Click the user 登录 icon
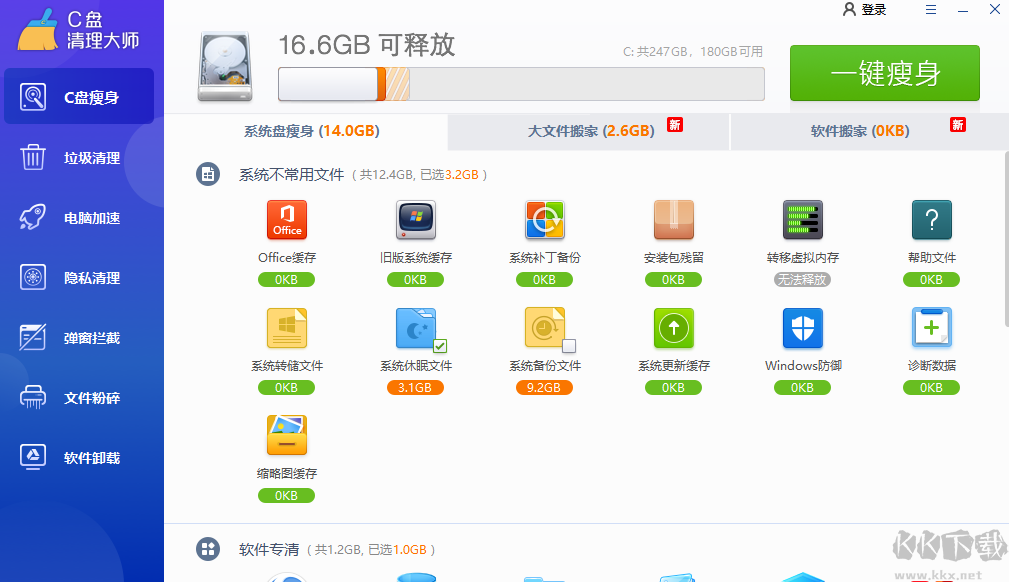The image size is (1009, 582). [849, 10]
